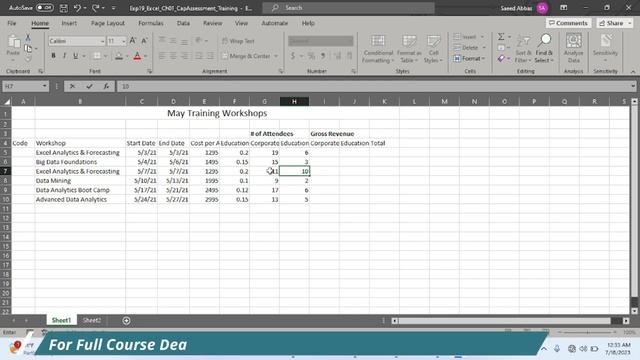Toggle bold formatting
Image resolution: width=640 pixels, height=360 pixels.
[x=53, y=56]
